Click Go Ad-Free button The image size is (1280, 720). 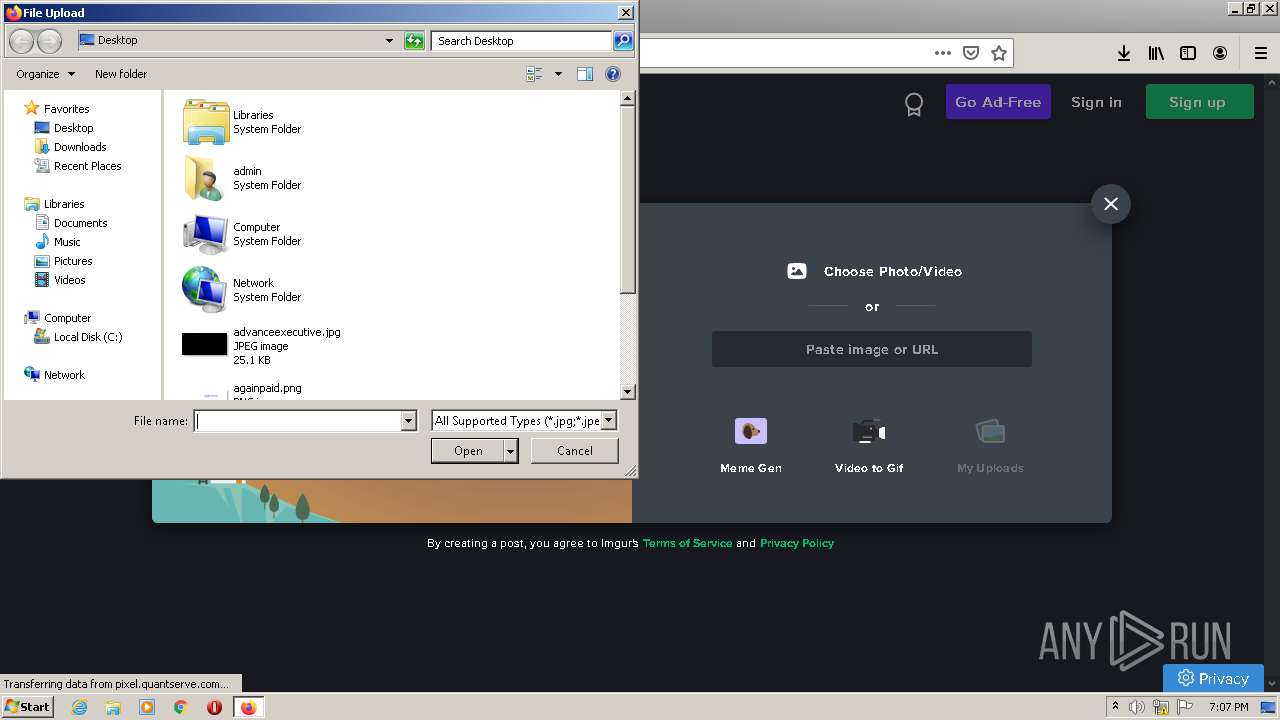pyautogui.click(x=998, y=102)
